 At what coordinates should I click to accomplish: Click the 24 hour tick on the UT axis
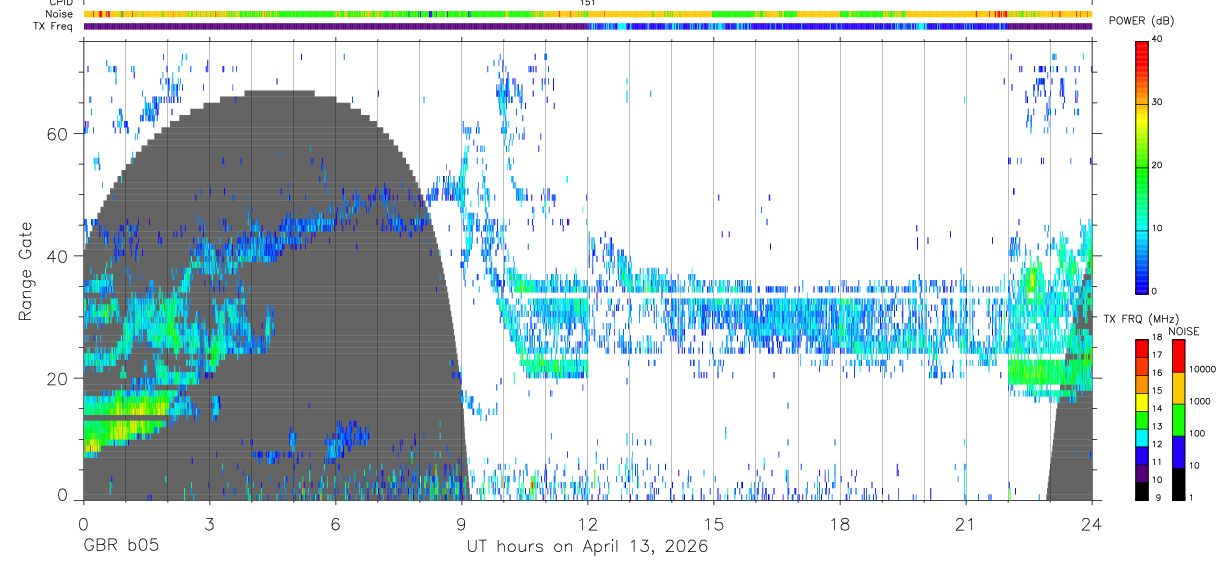tap(1091, 523)
